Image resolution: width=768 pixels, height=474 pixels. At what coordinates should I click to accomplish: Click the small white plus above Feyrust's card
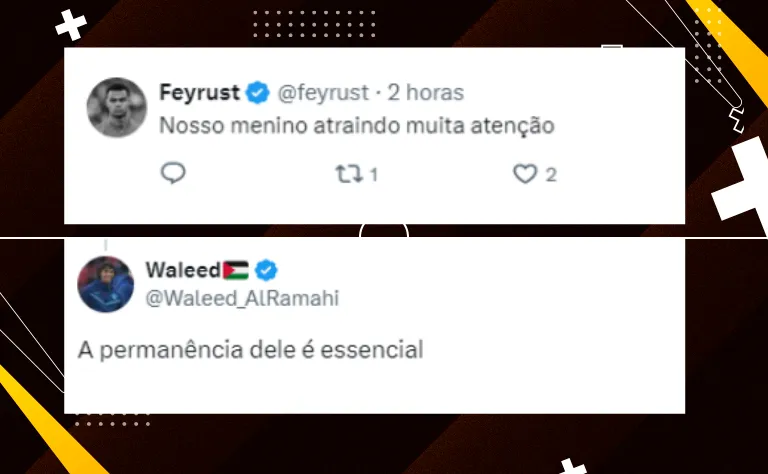tap(71, 24)
